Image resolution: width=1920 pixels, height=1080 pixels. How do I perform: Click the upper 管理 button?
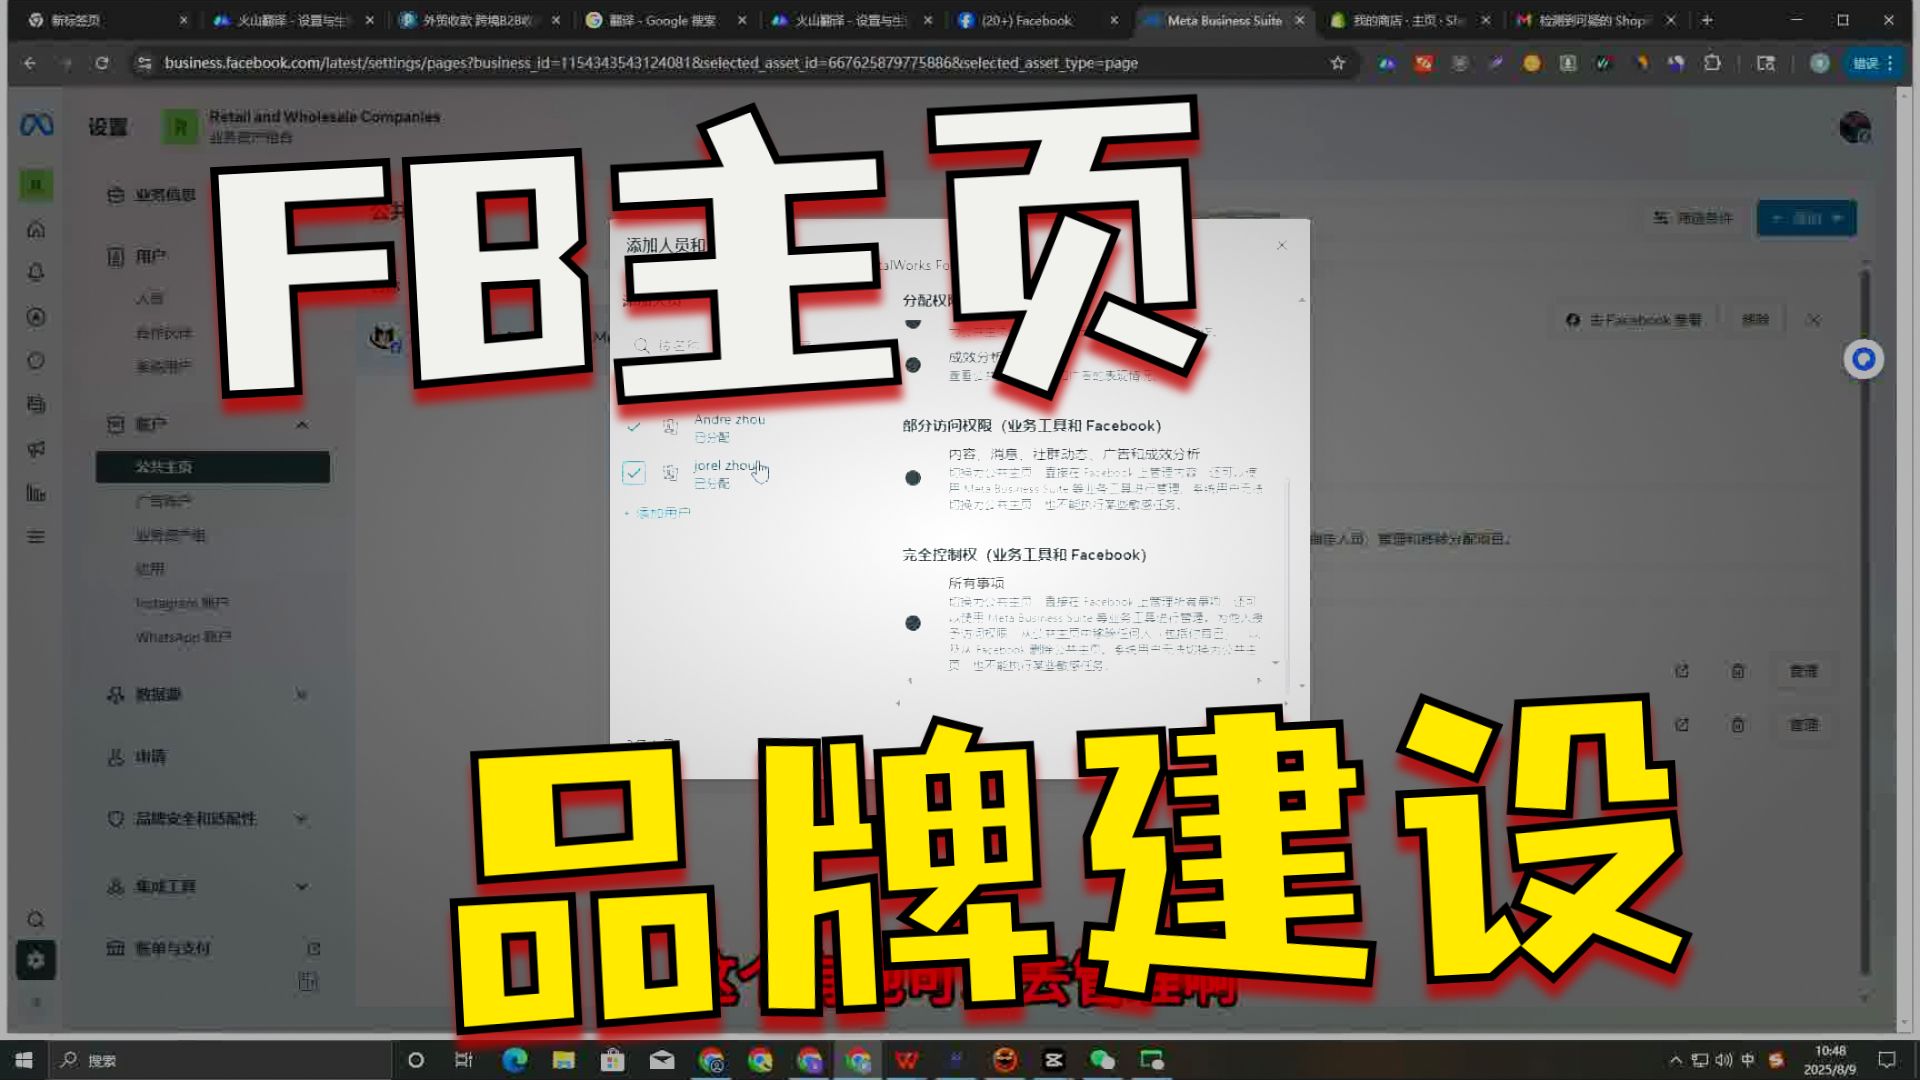tap(1803, 671)
